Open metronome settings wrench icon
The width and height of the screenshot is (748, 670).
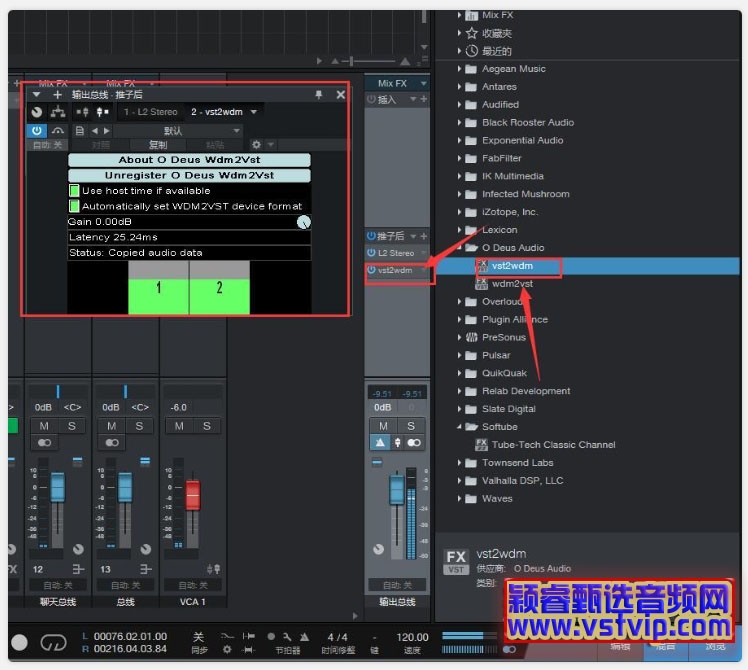[287, 637]
